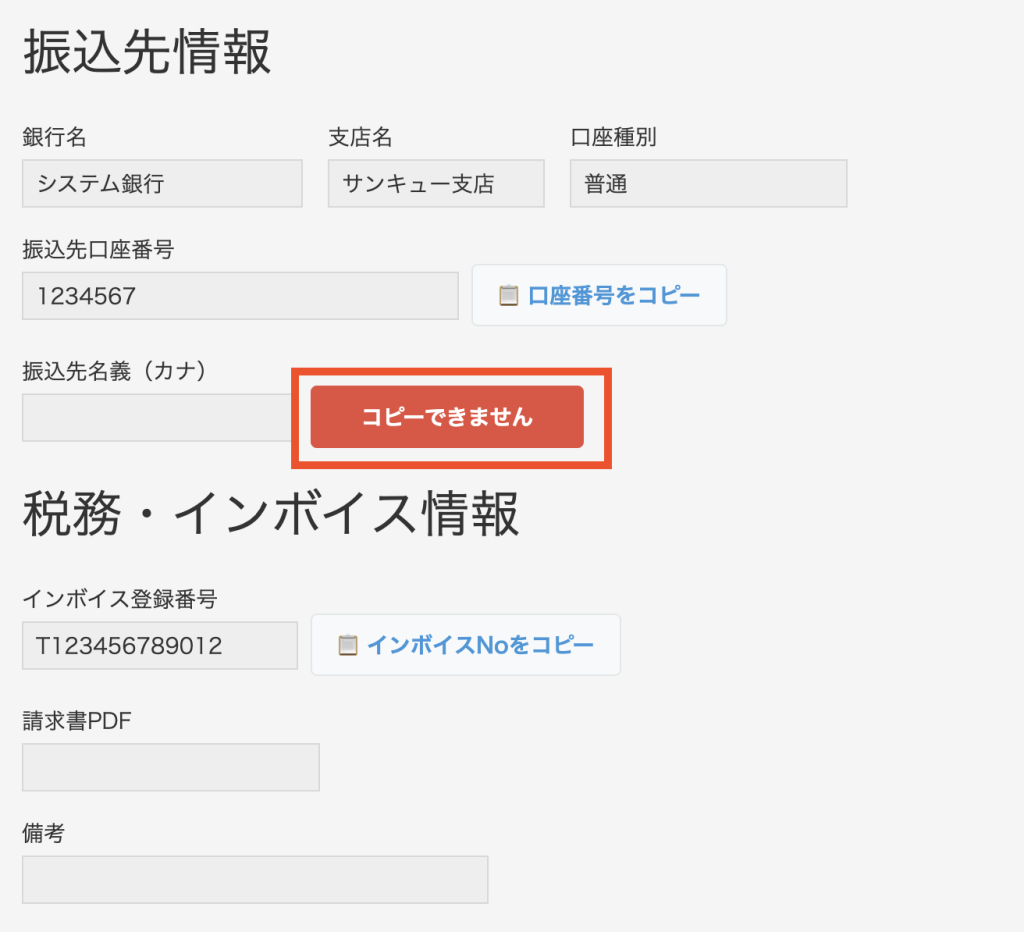1024x932 pixels.
Task: Select the 口座種別 field showing 普通
Action: [707, 183]
